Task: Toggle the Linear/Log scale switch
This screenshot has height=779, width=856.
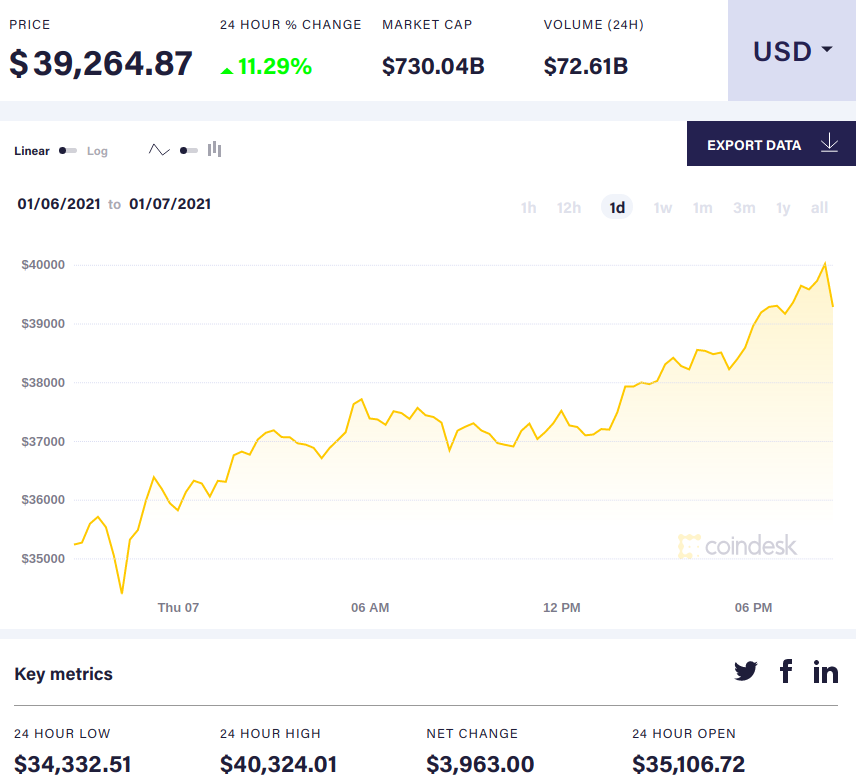Action: (x=68, y=151)
